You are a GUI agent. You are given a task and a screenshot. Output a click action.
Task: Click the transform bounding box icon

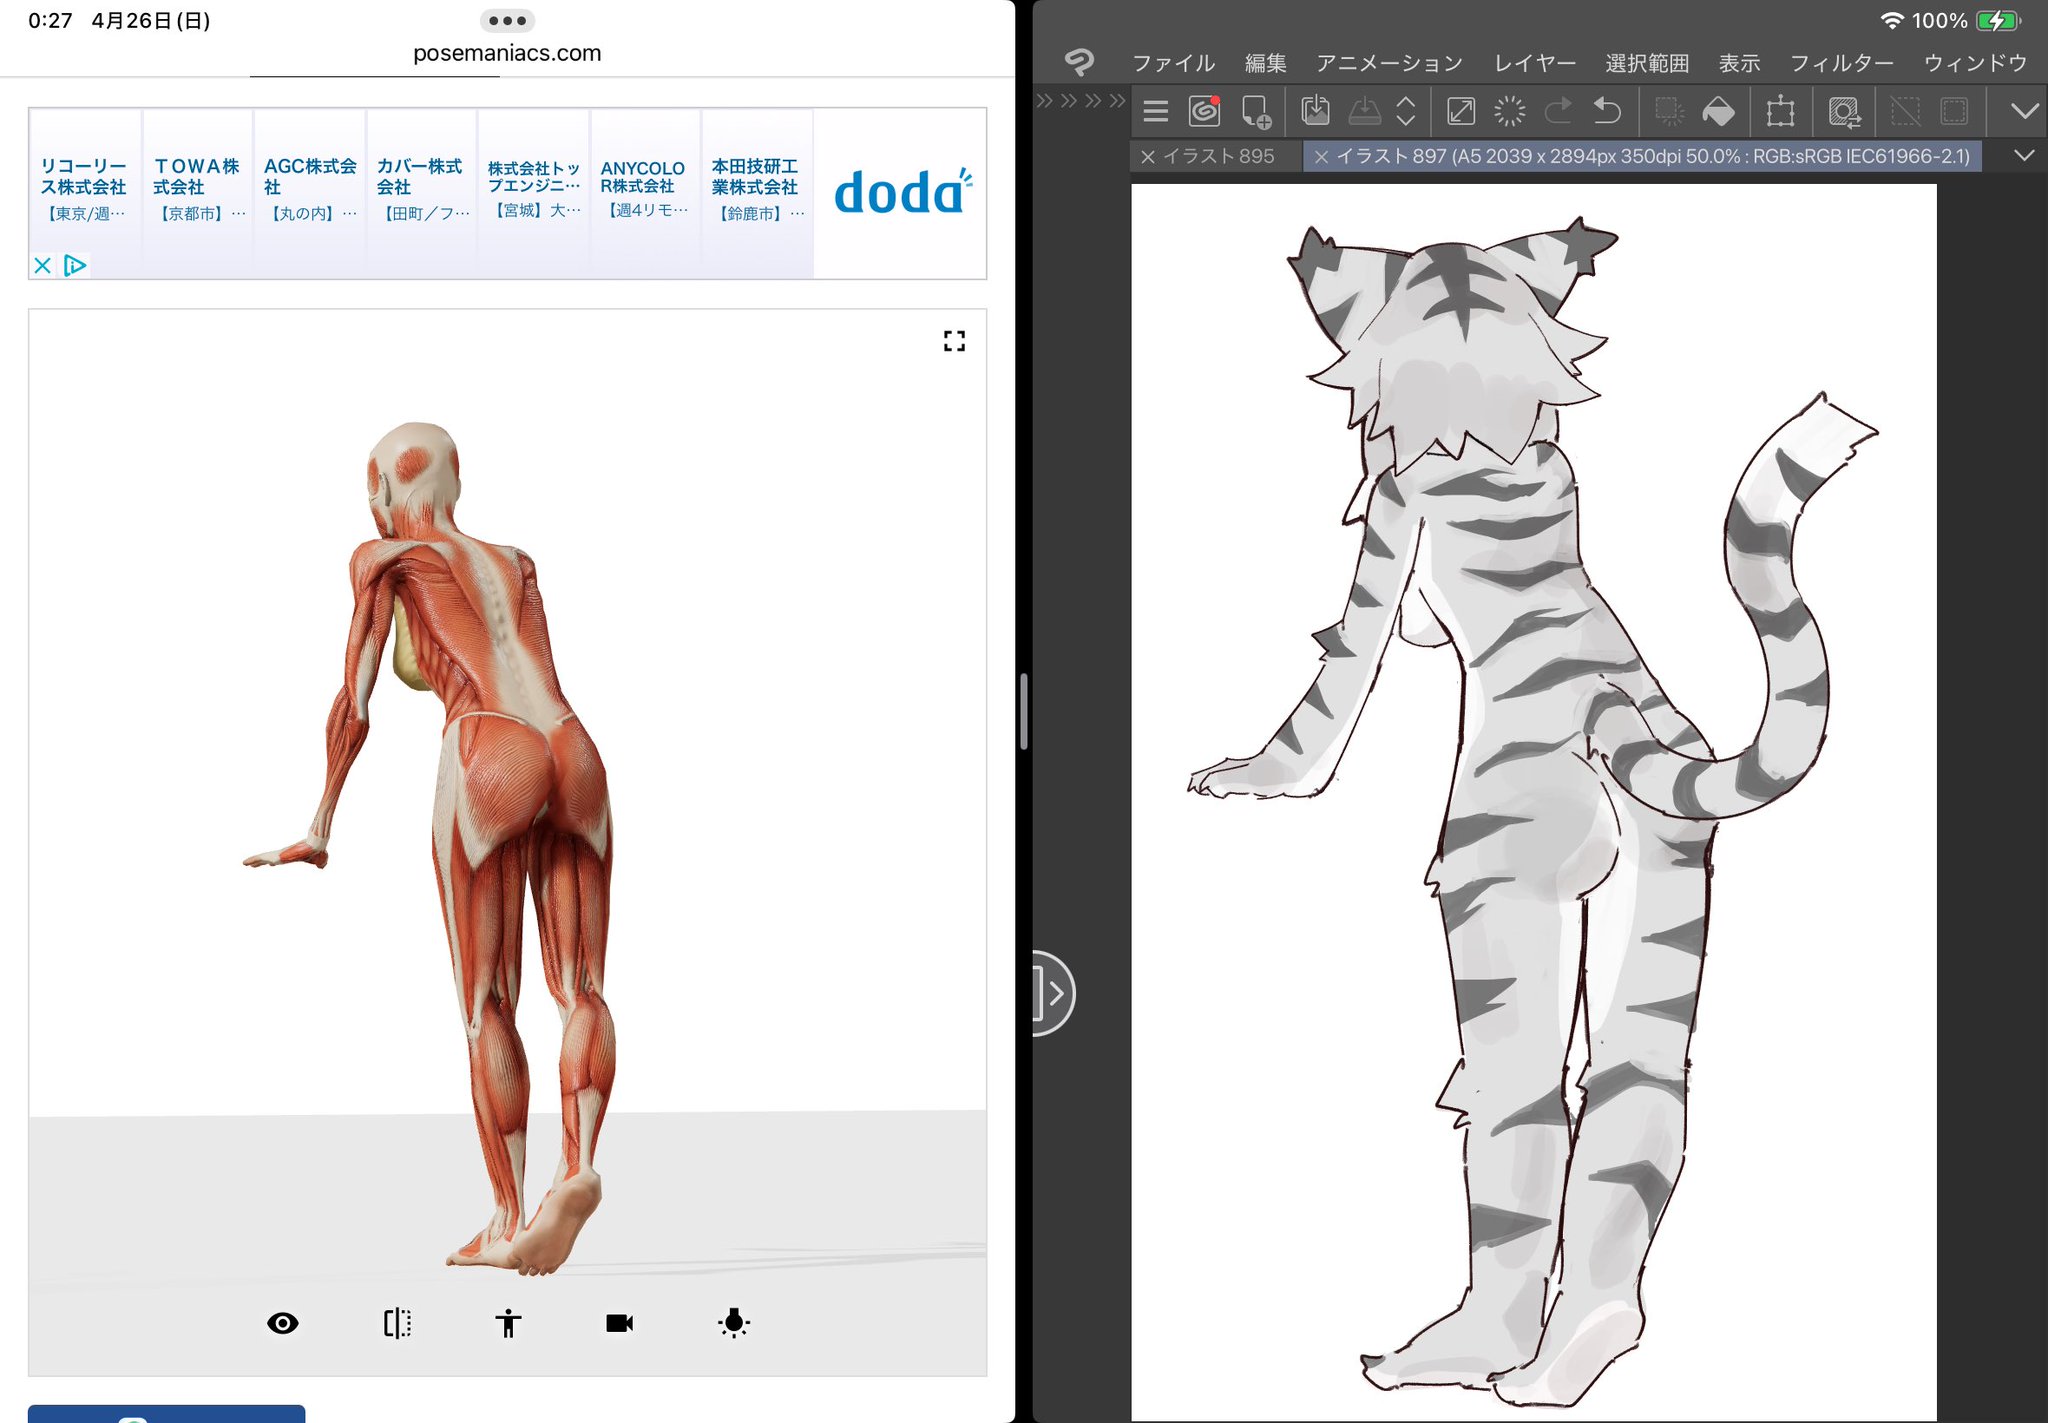1780,111
